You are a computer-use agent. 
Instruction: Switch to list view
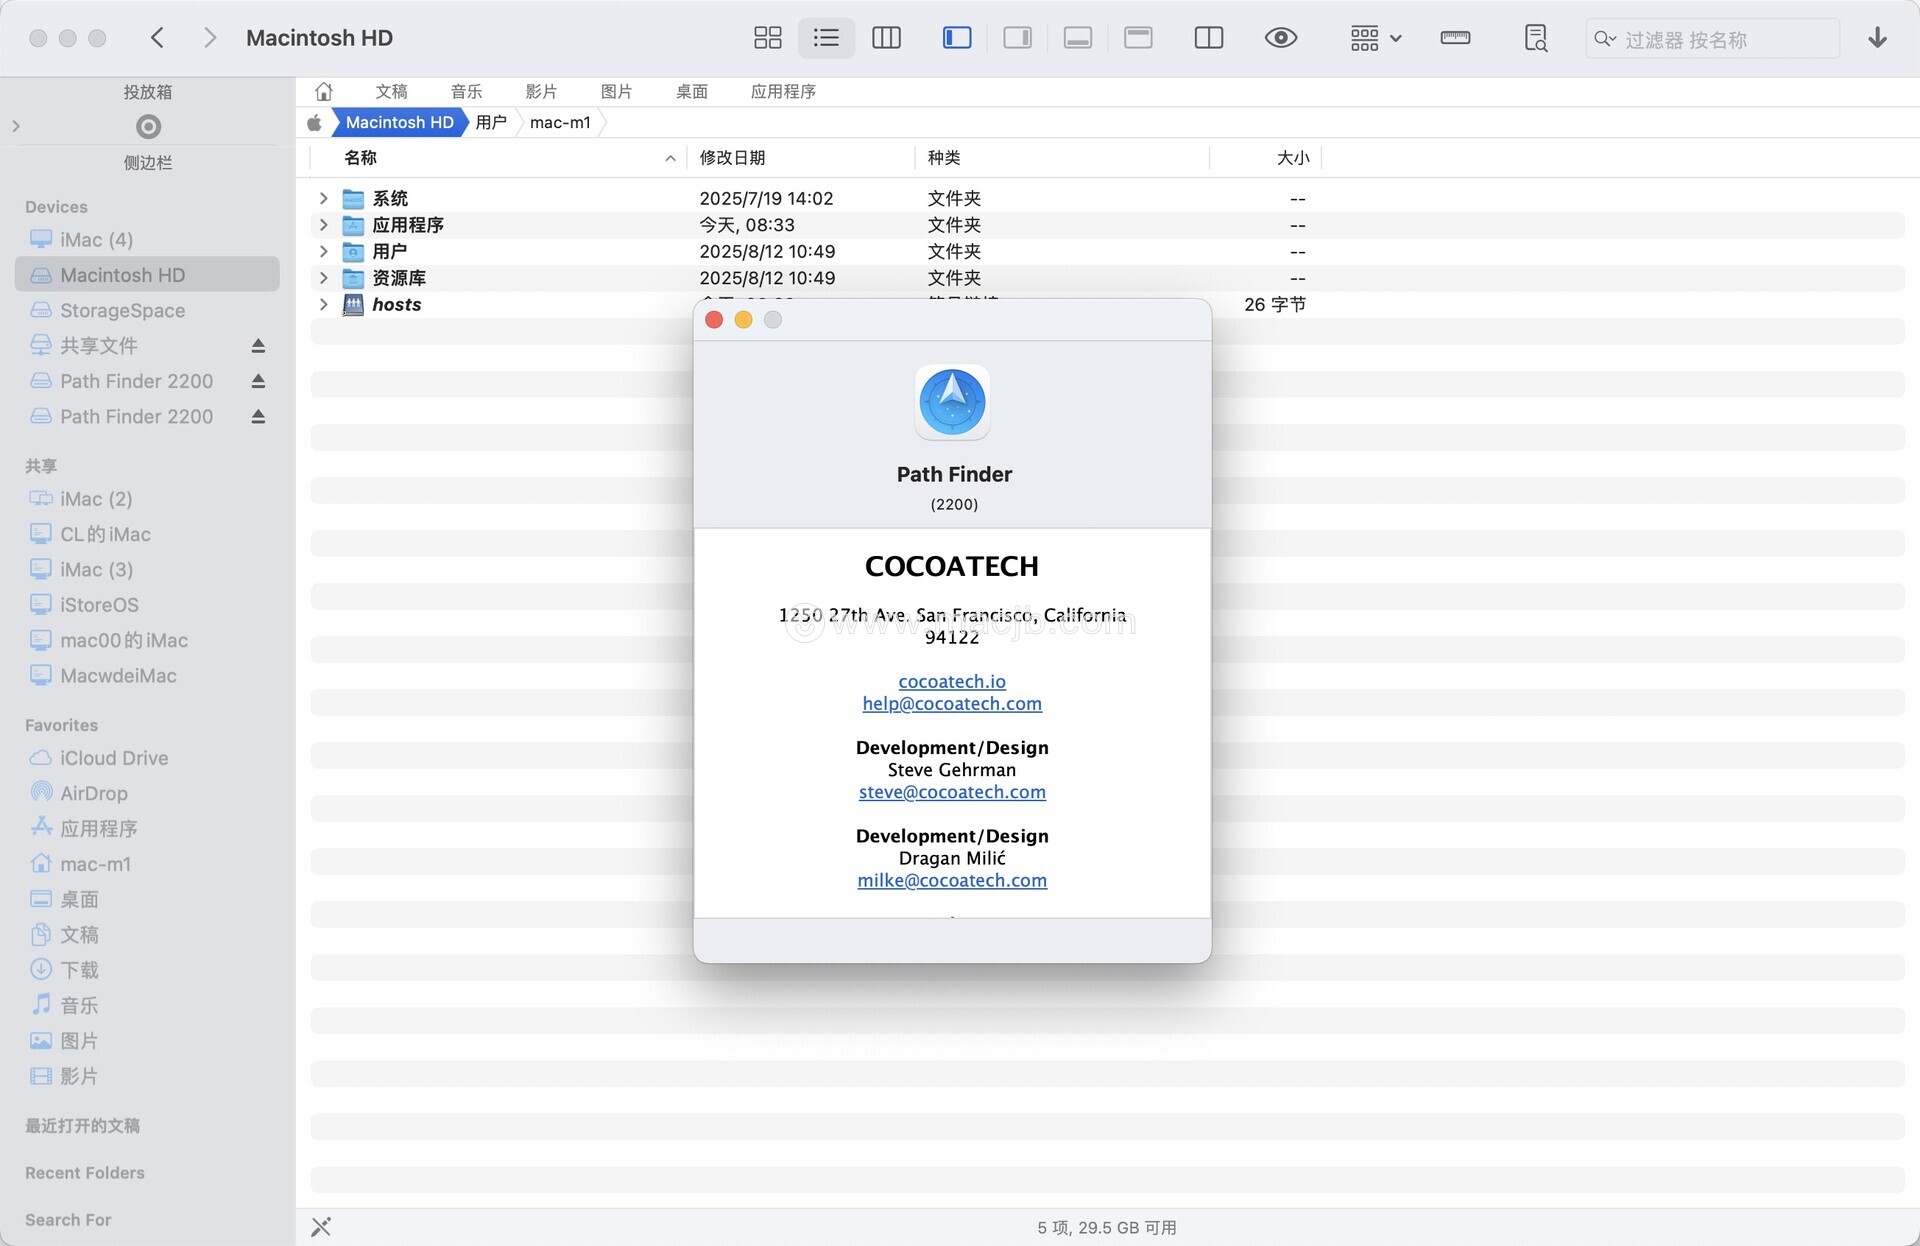[x=826, y=38]
